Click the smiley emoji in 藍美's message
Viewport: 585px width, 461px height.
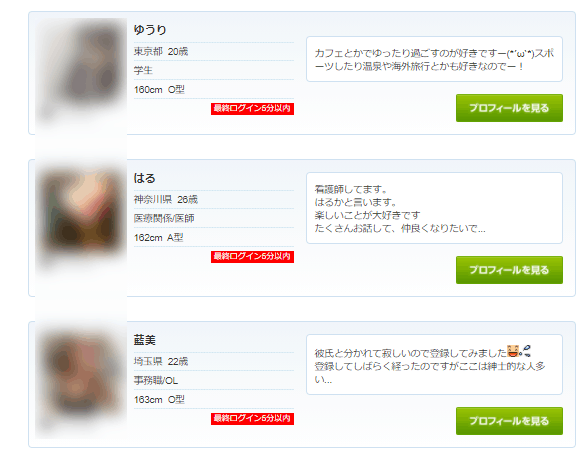pos(513,351)
